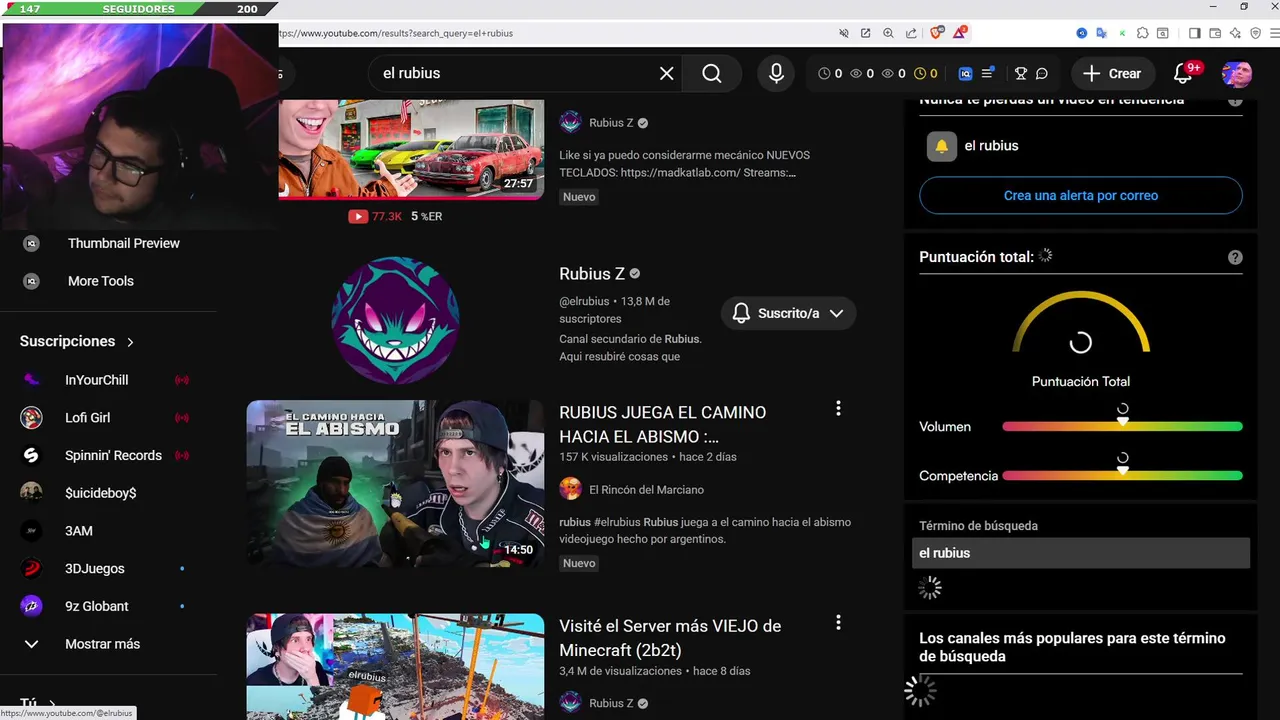This screenshot has height=720, width=1280.
Task: Click the 27:57 cars video thumbnail
Action: pyautogui.click(x=411, y=150)
